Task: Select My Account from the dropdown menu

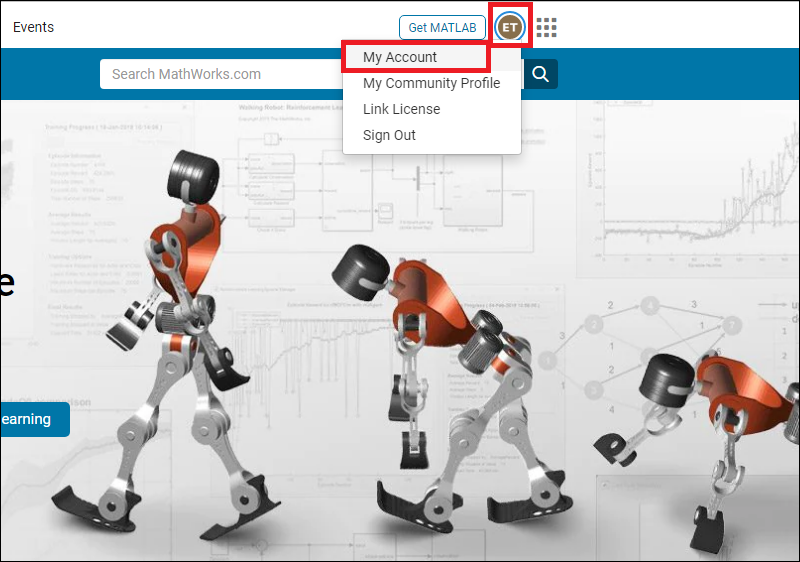Action: (x=400, y=57)
